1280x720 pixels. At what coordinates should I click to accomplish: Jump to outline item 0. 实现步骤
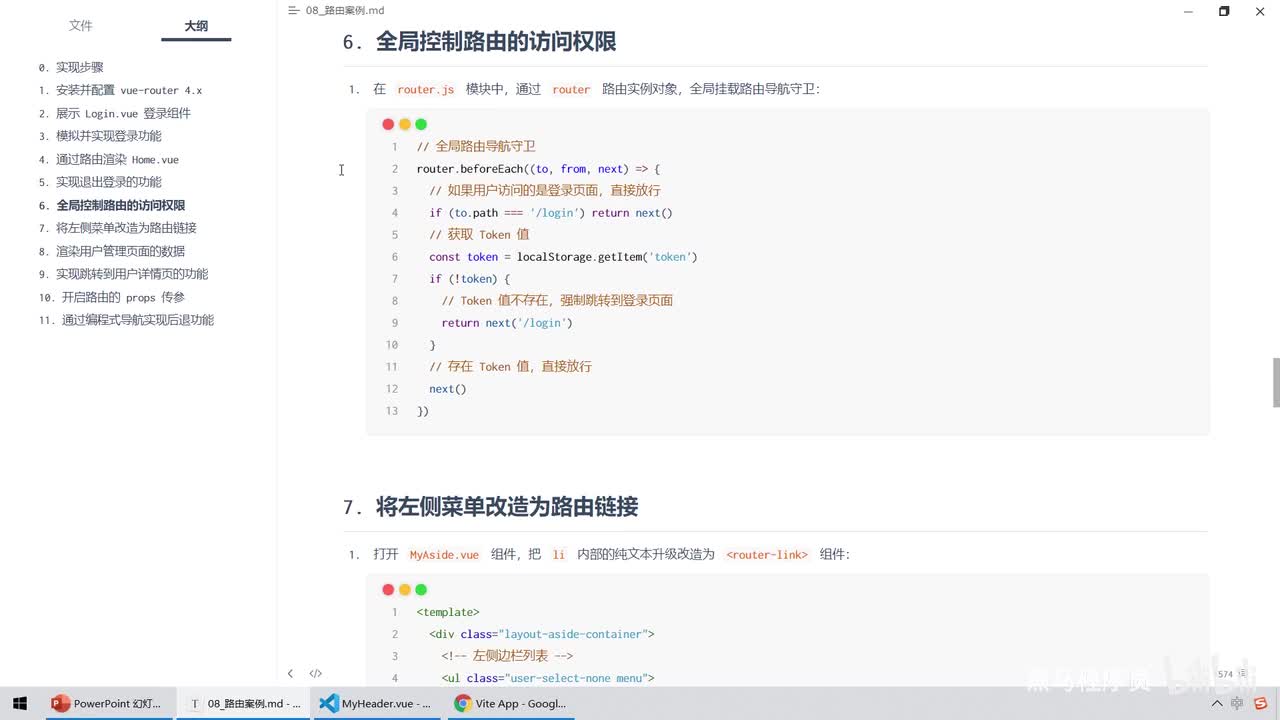[x=71, y=67]
